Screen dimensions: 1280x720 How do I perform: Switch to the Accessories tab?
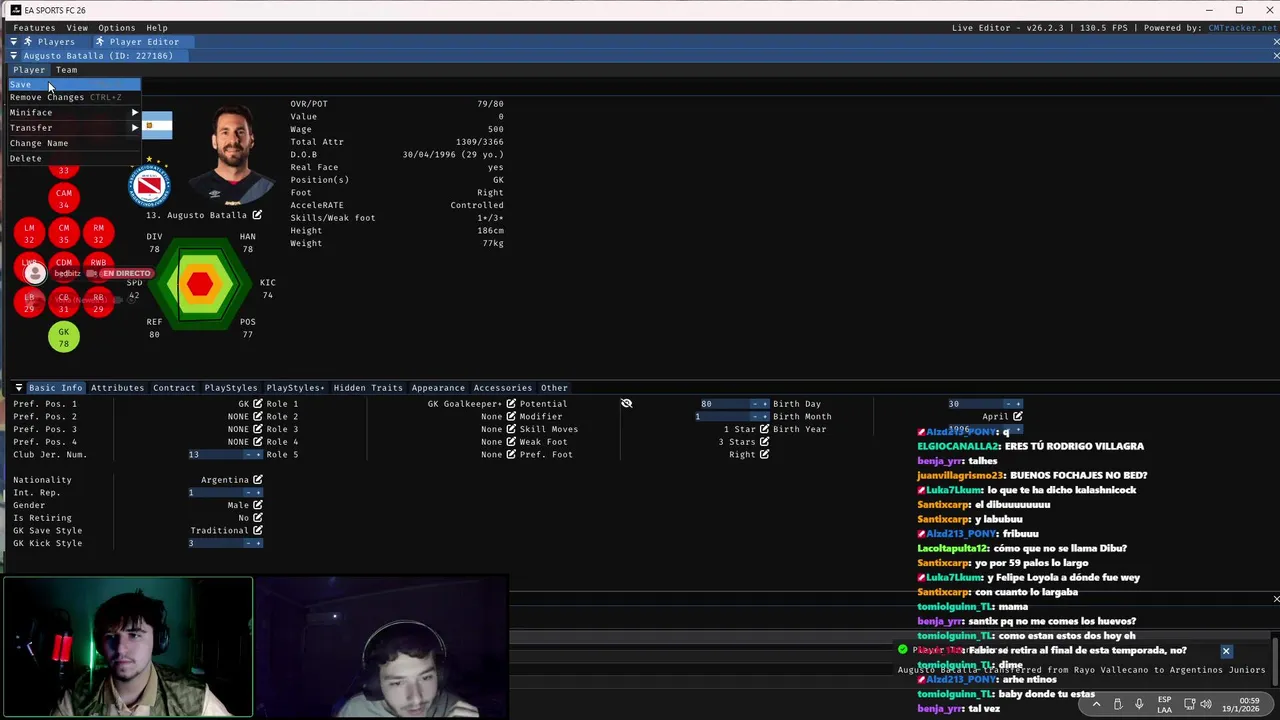coord(502,388)
